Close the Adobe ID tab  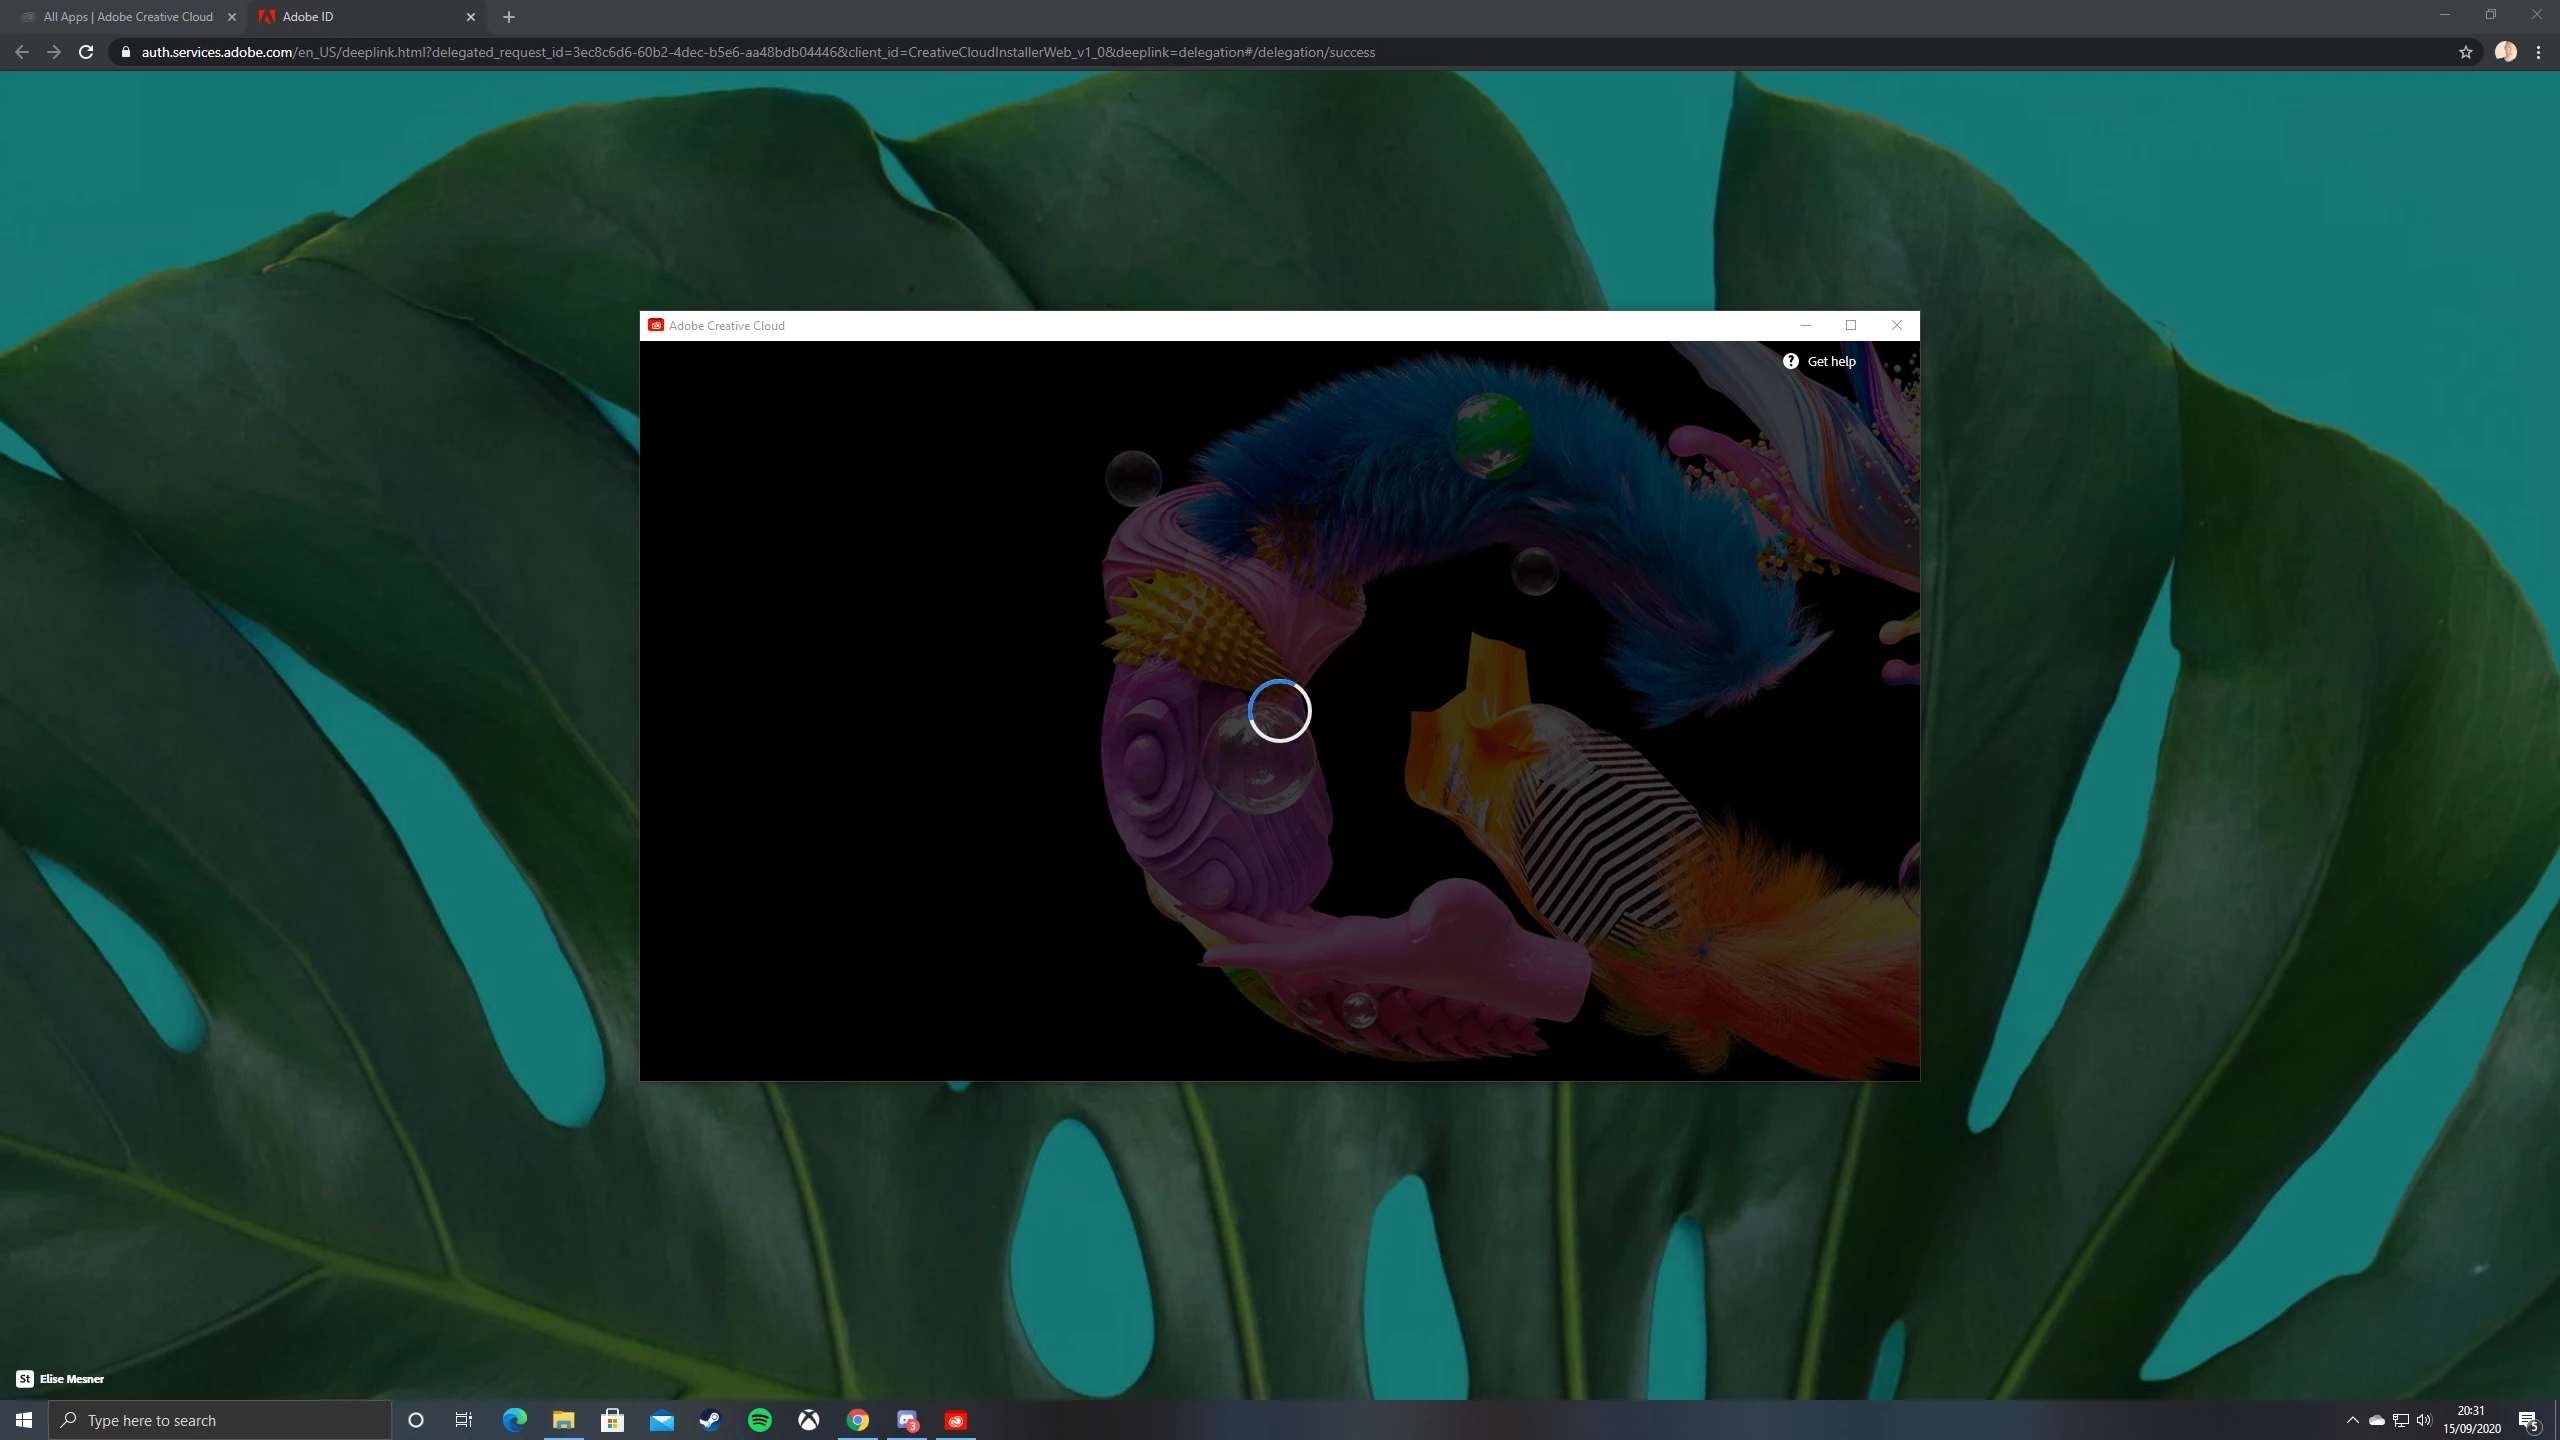coord(471,17)
